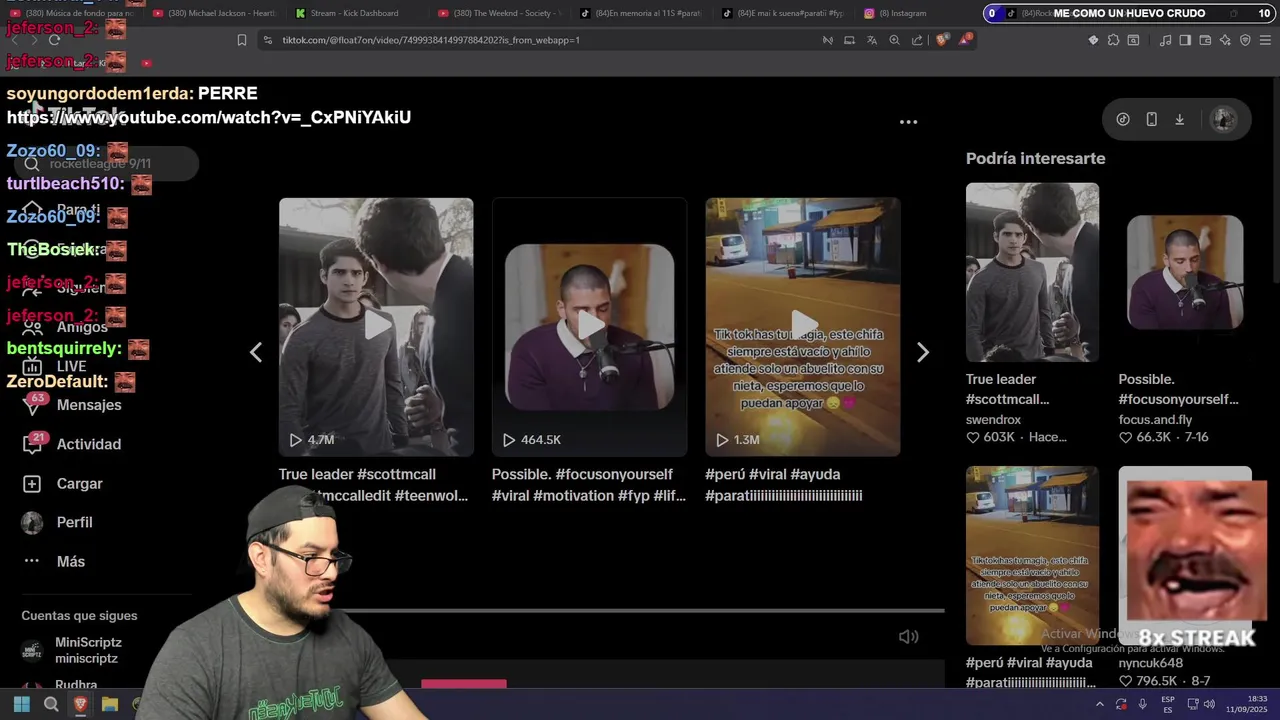Open Actividad in the TikTok sidebar
The image size is (1280, 720).
[x=89, y=444]
